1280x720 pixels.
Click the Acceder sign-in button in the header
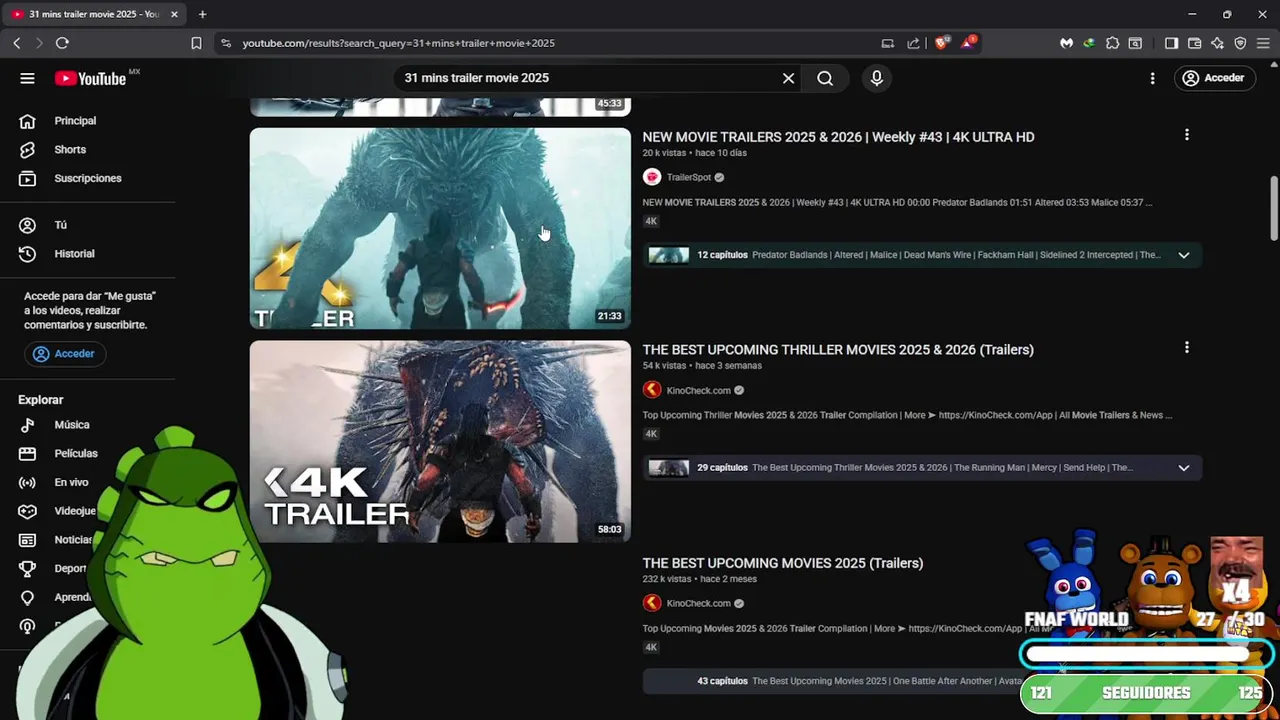[1214, 78]
